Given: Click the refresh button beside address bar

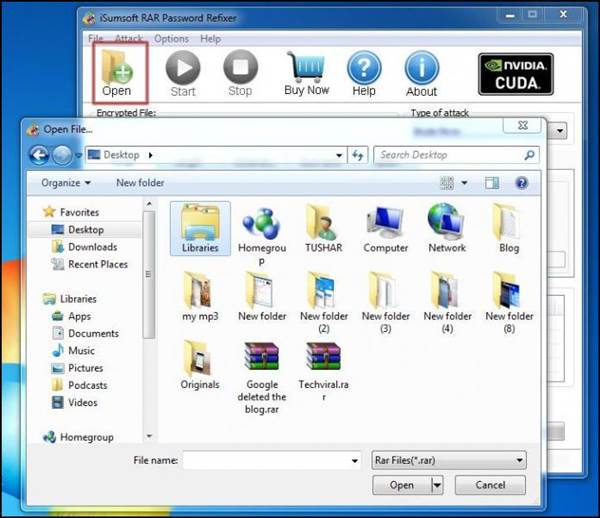Looking at the screenshot, I should [x=357, y=155].
